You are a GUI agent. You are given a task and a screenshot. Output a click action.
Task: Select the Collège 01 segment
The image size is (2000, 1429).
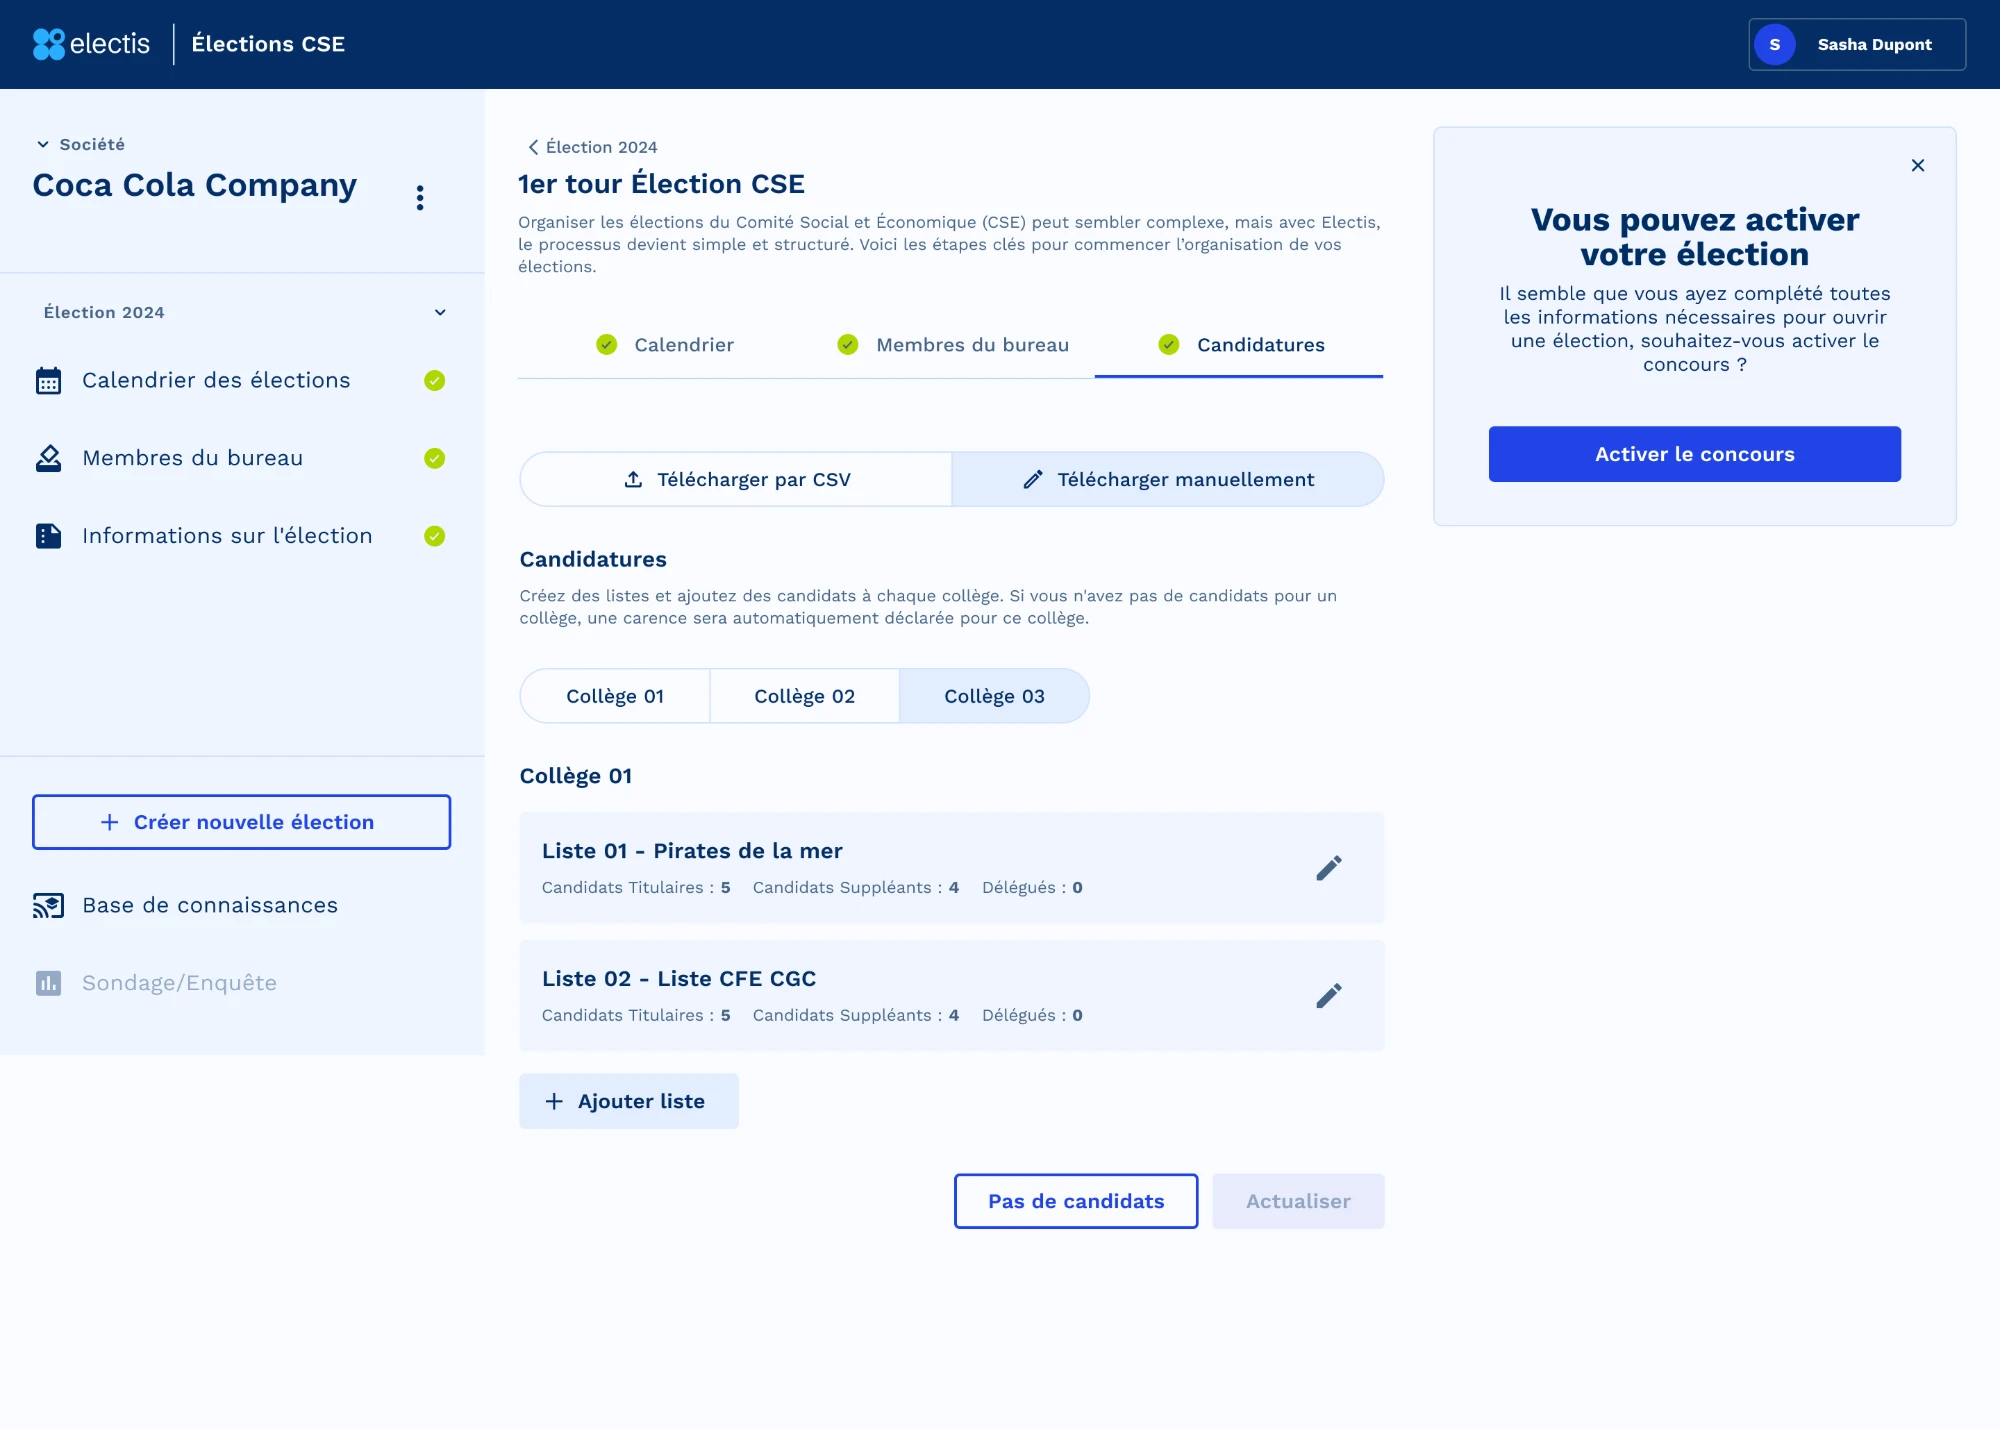tap(615, 696)
